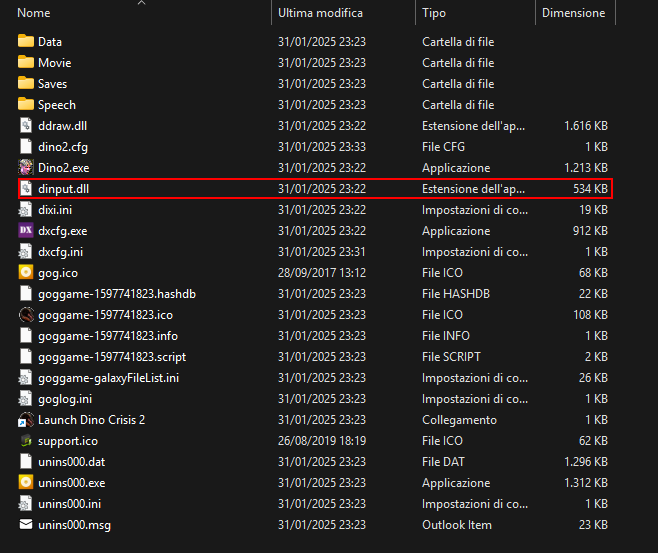Sort by the Ultima modifica column header
Viewport: 658px width, 553px height.
(320, 13)
